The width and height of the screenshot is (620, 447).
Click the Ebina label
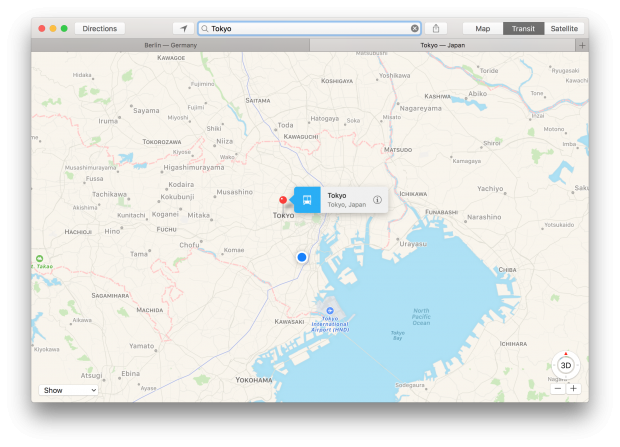(130, 374)
